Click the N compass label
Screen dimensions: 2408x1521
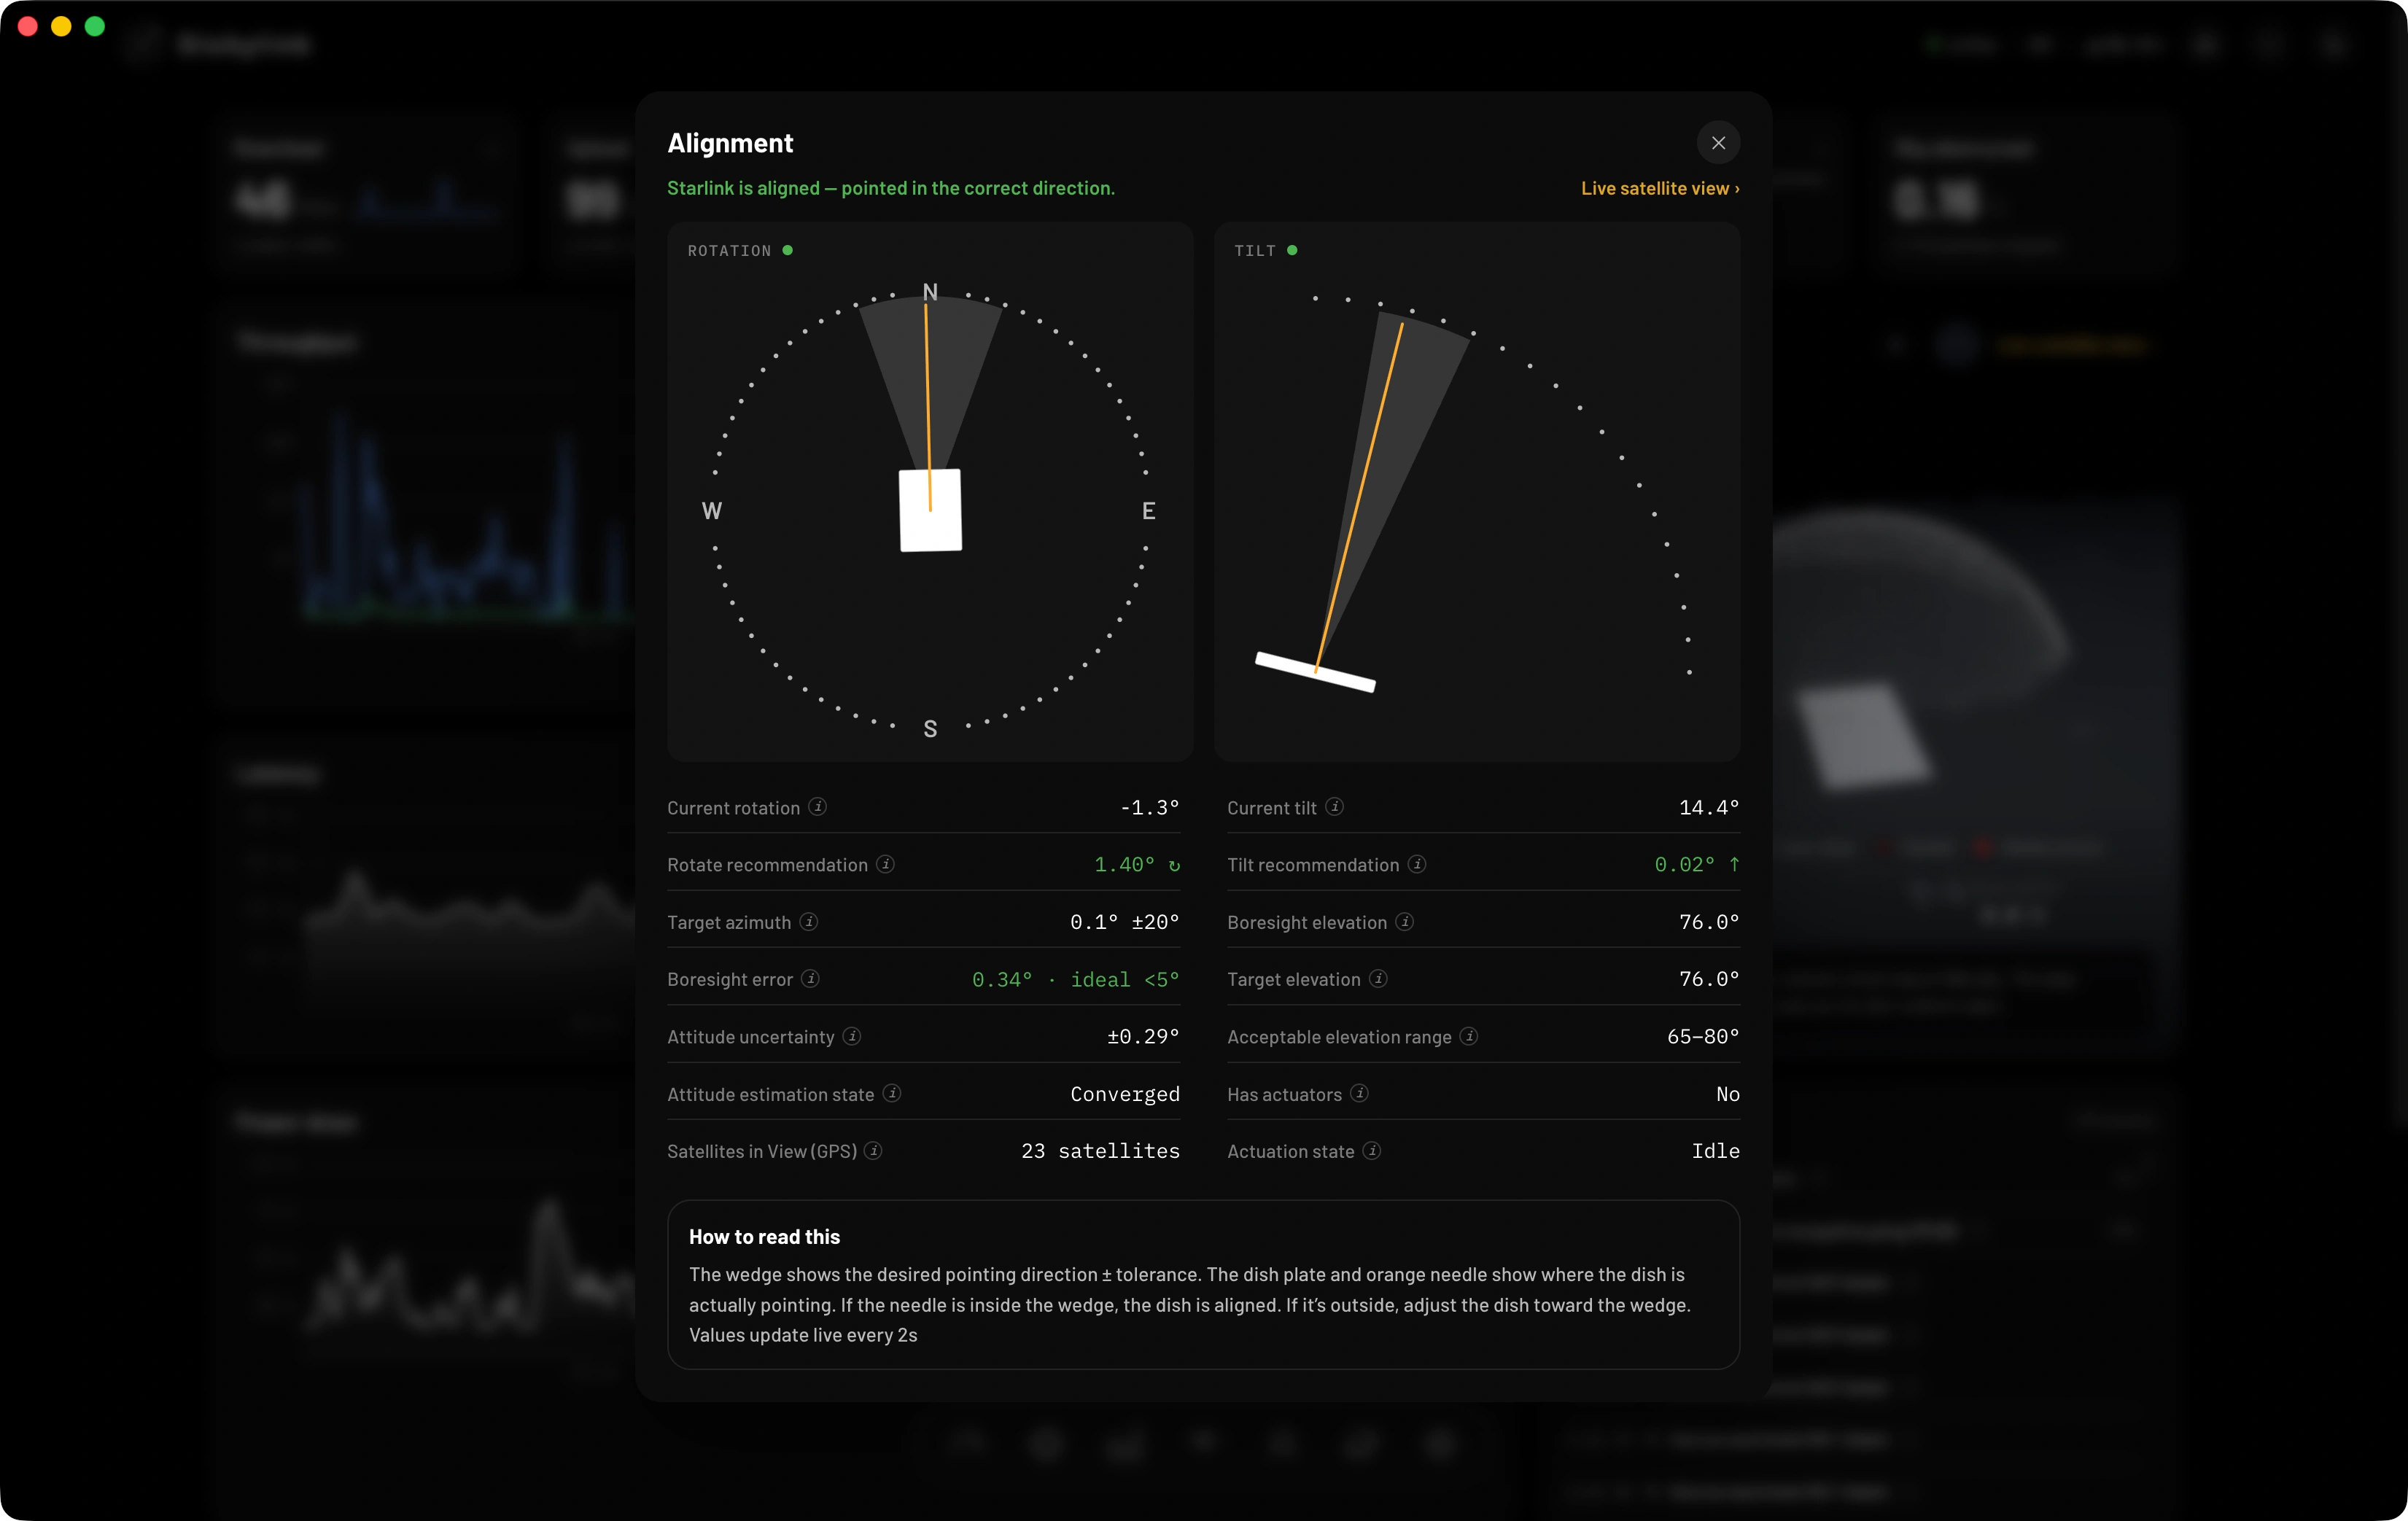click(930, 292)
